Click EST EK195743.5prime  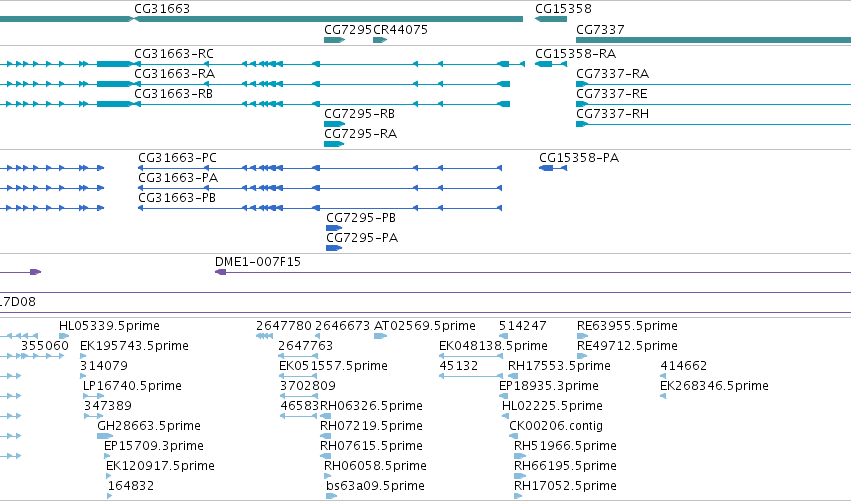(x=134, y=346)
